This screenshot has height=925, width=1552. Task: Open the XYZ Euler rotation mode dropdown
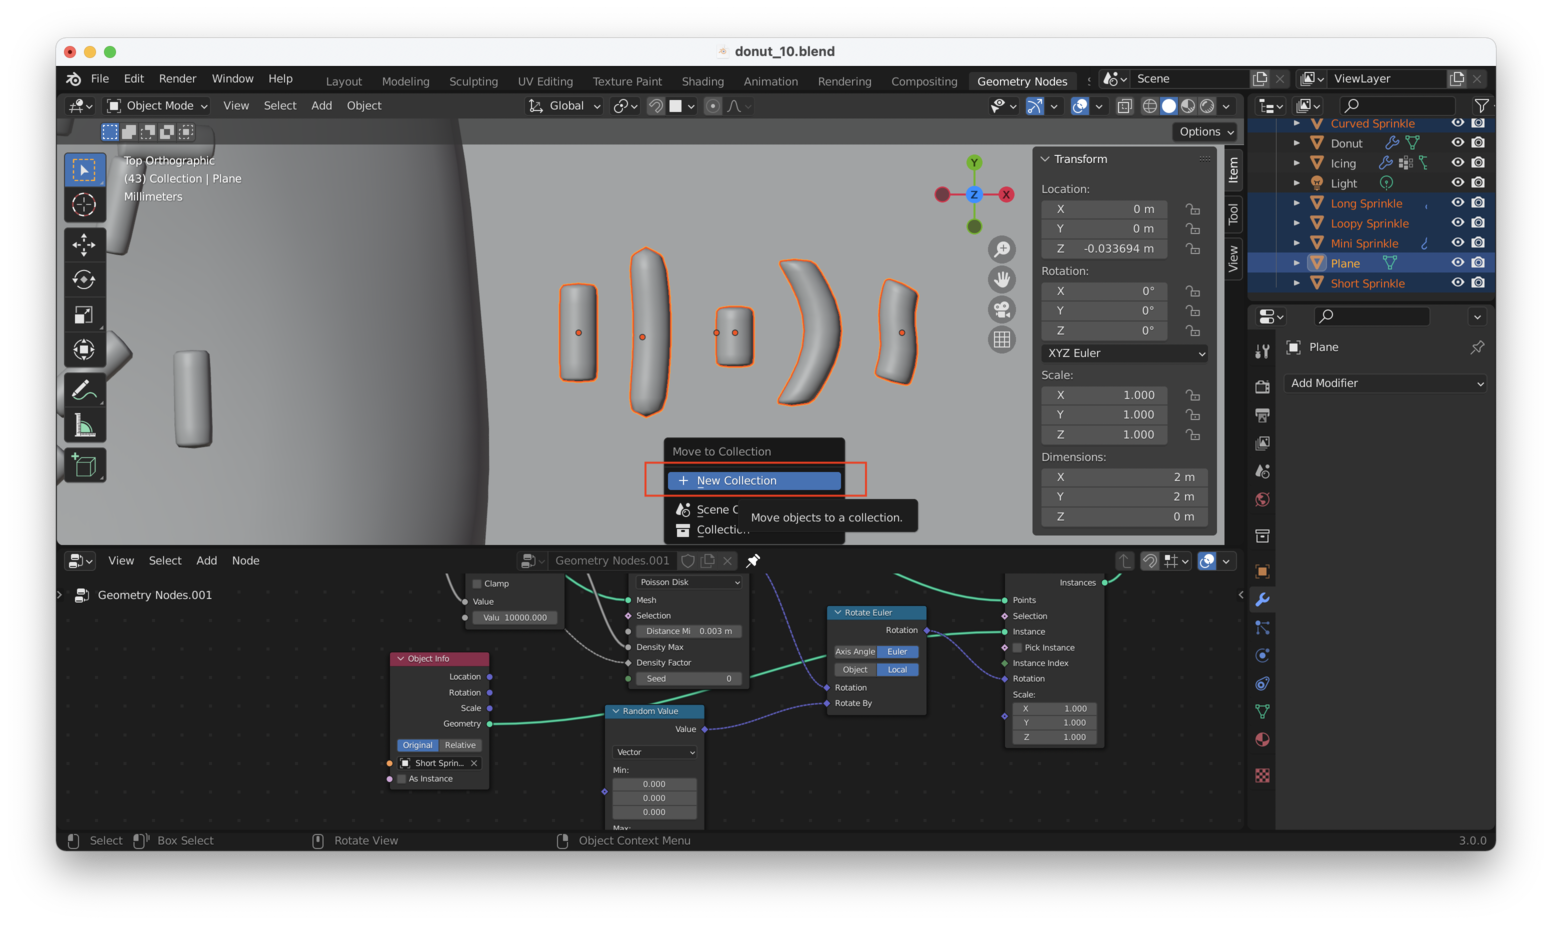1125,353
